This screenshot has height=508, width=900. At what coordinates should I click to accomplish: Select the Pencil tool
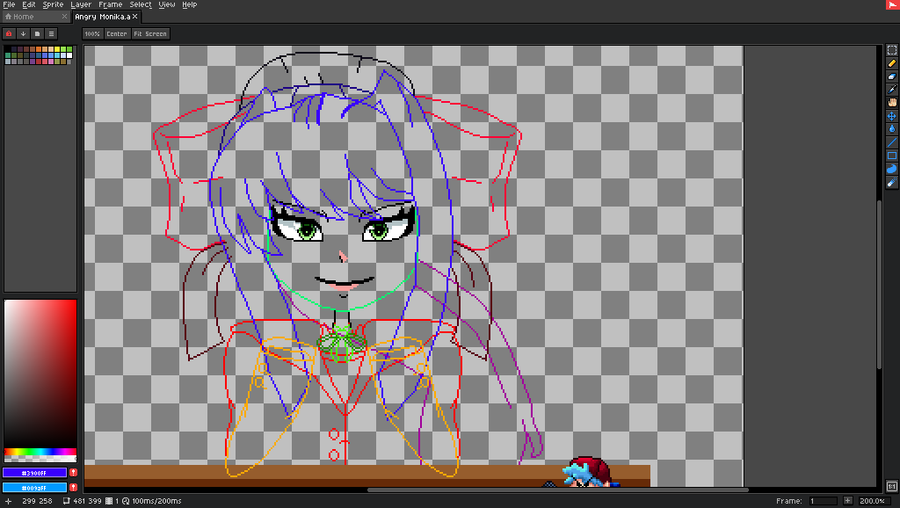click(x=891, y=63)
